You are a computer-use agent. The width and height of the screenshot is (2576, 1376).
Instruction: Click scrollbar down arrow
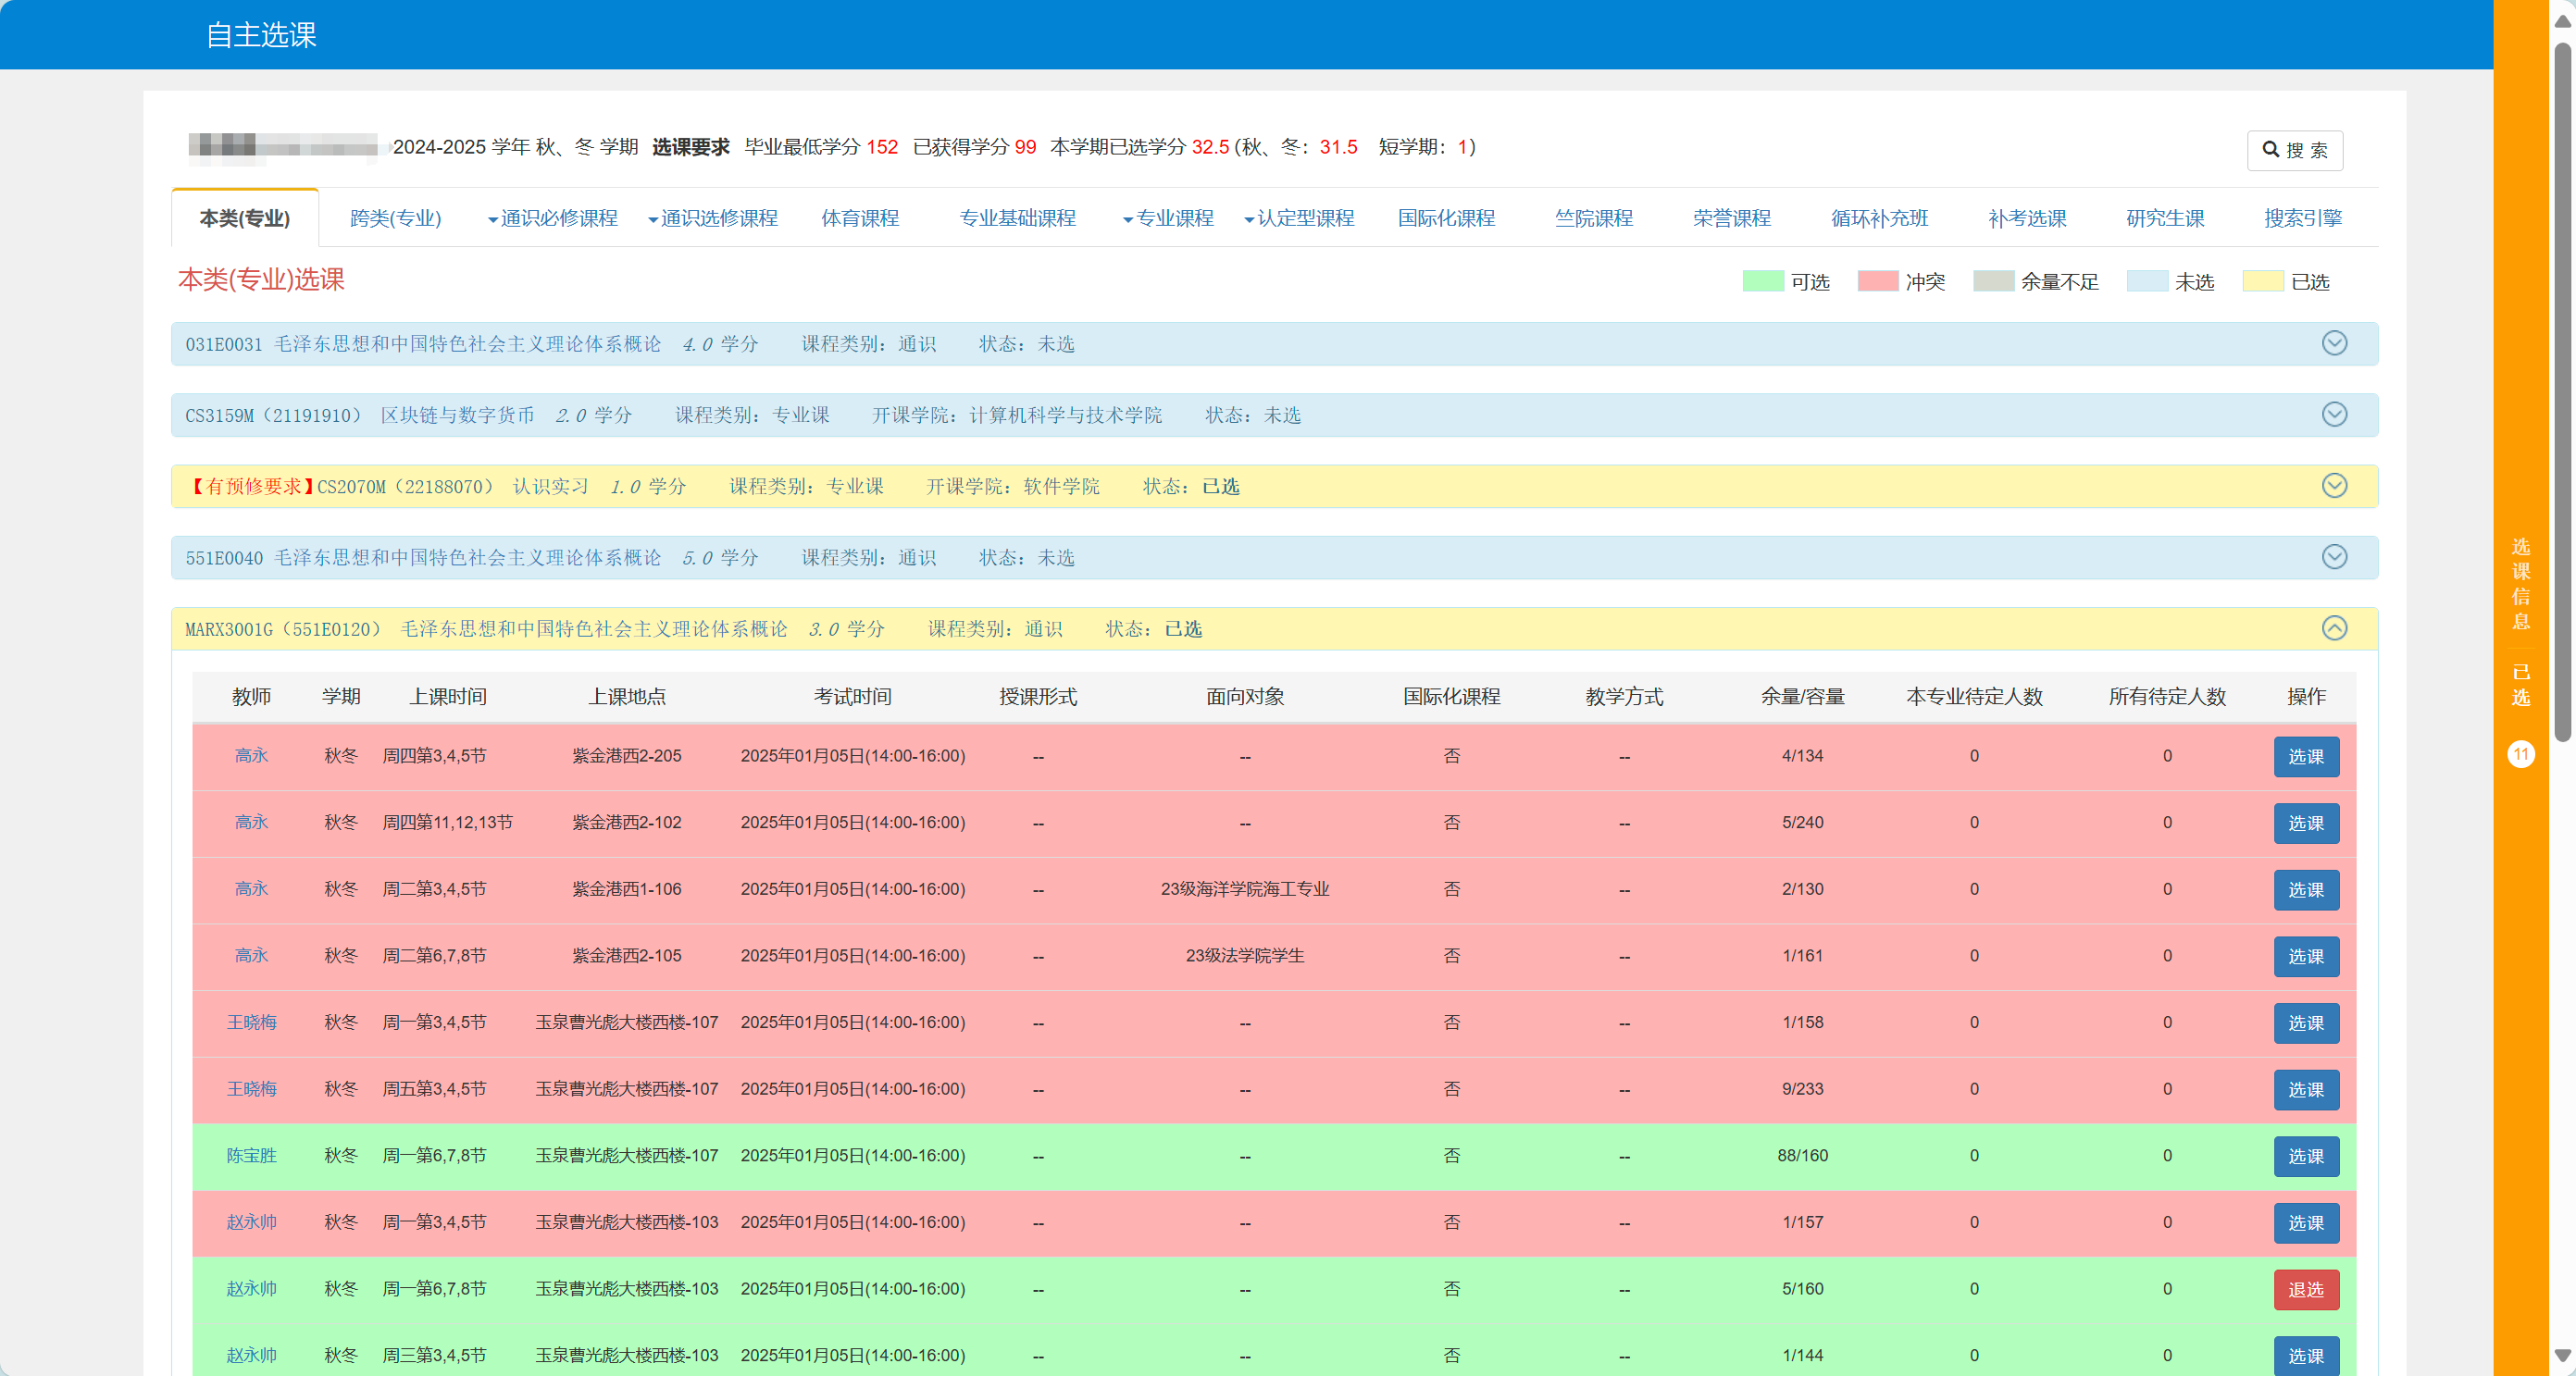pos(2563,1356)
